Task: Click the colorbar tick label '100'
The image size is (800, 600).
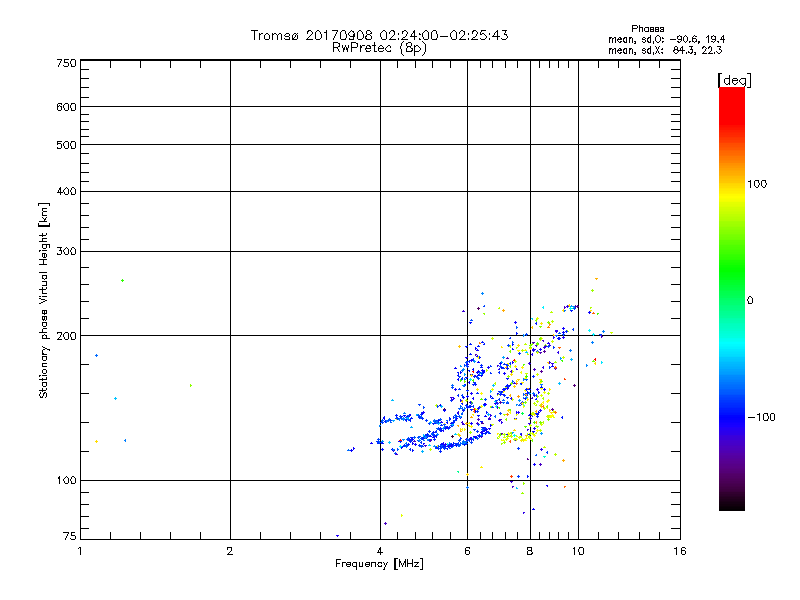Action: pyautogui.click(x=757, y=184)
